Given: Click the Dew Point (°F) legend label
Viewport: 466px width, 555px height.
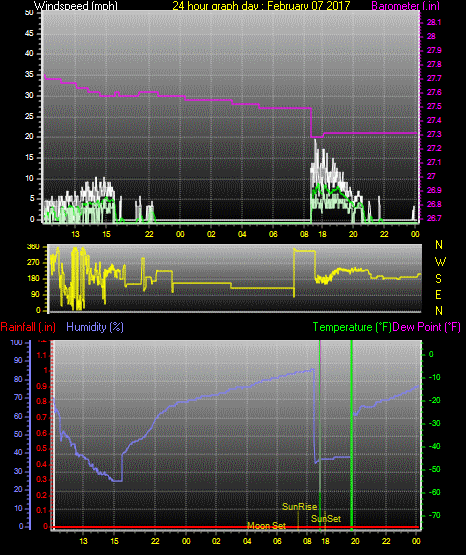Looking at the screenshot, I should coord(426,327).
